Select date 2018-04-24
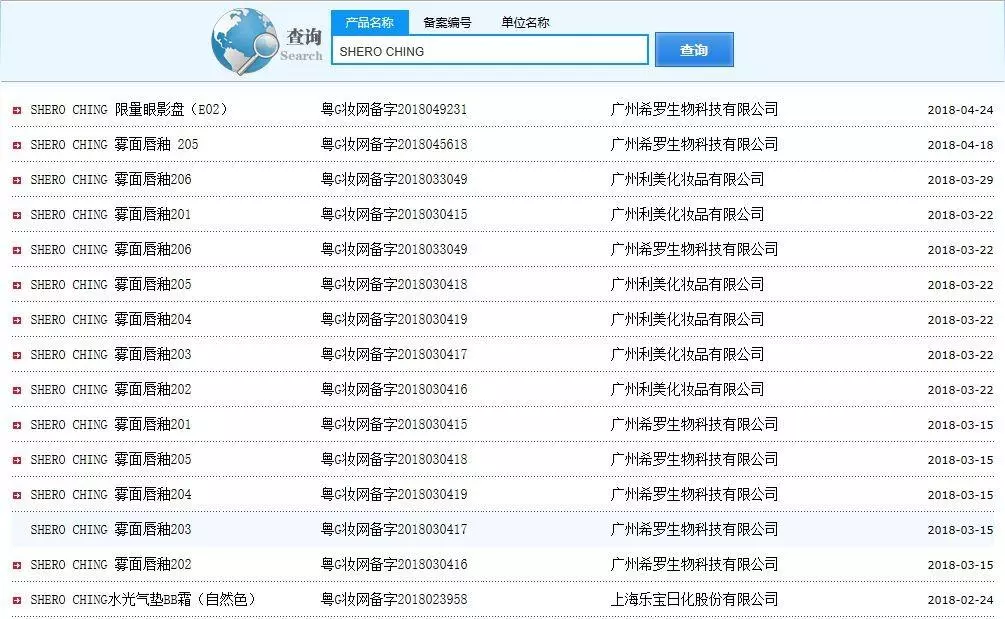1005x619 pixels. [x=960, y=110]
